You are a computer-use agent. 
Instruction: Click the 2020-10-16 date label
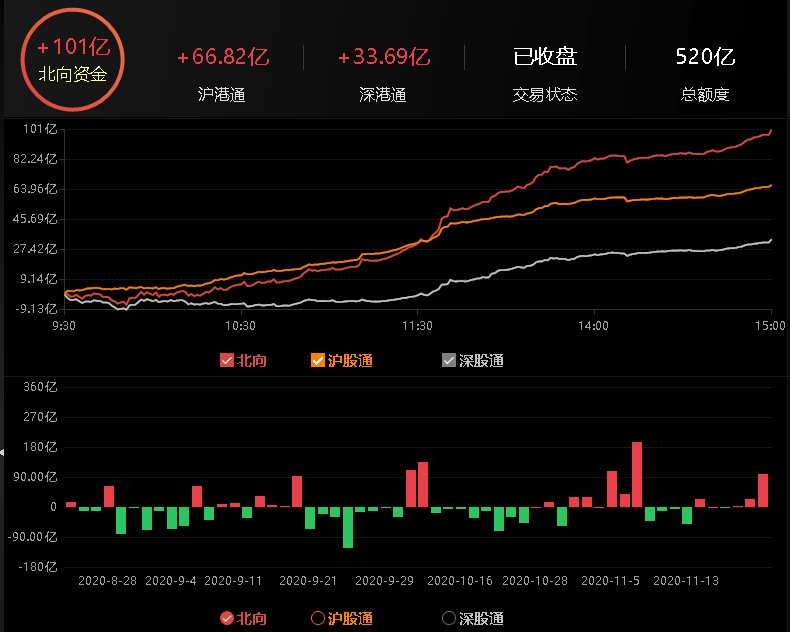(460, 581)
